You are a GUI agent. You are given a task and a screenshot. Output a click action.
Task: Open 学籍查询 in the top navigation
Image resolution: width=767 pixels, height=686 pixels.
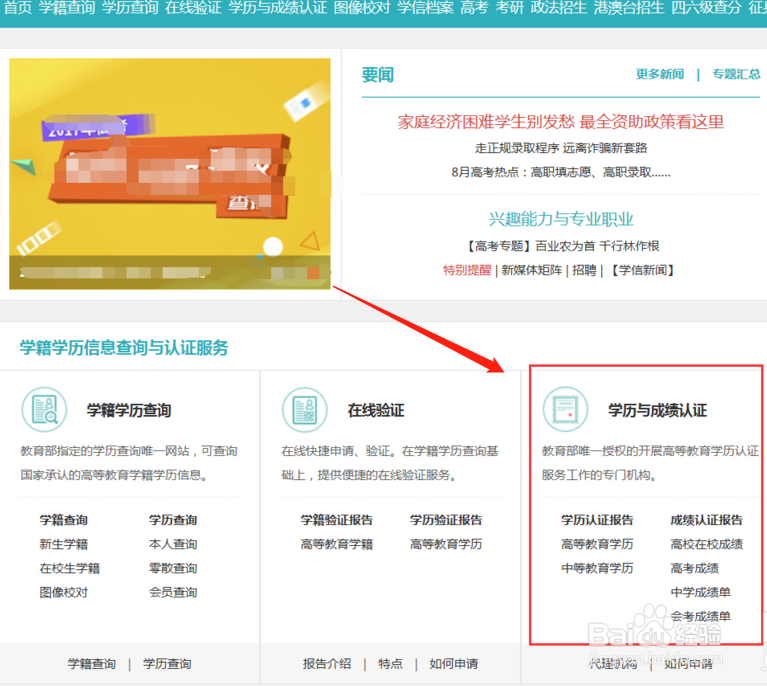pyautogui.click(x=67, y=8)
